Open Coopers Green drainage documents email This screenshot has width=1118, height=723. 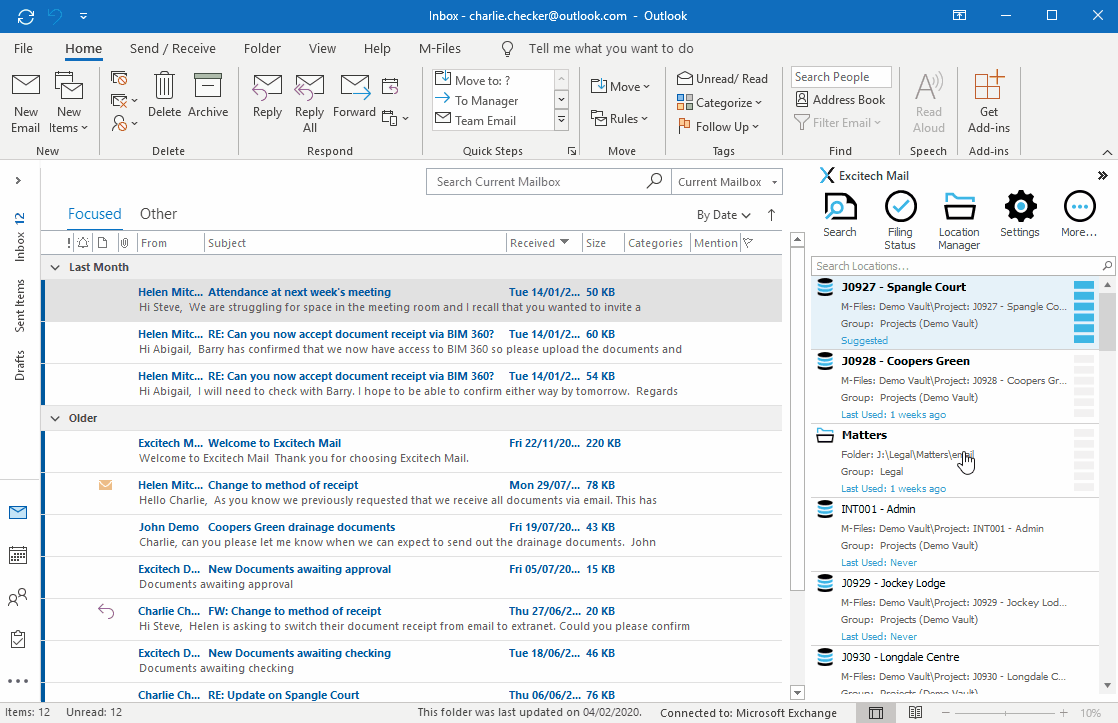413,535
